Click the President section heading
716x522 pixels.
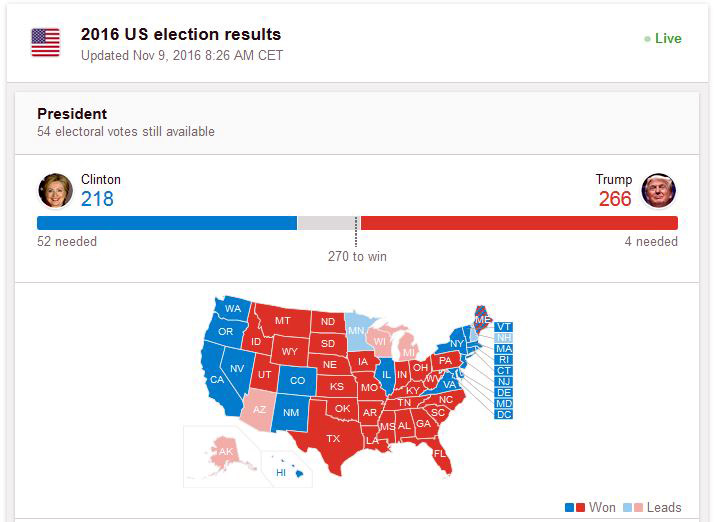(x=72, y=114)
